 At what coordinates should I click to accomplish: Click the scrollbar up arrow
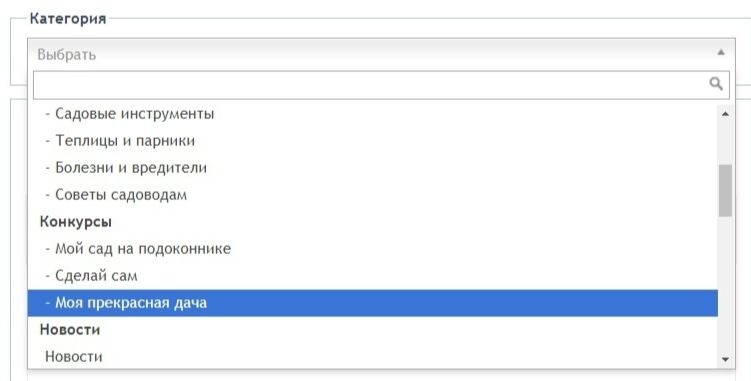click(x=725, y=114)
